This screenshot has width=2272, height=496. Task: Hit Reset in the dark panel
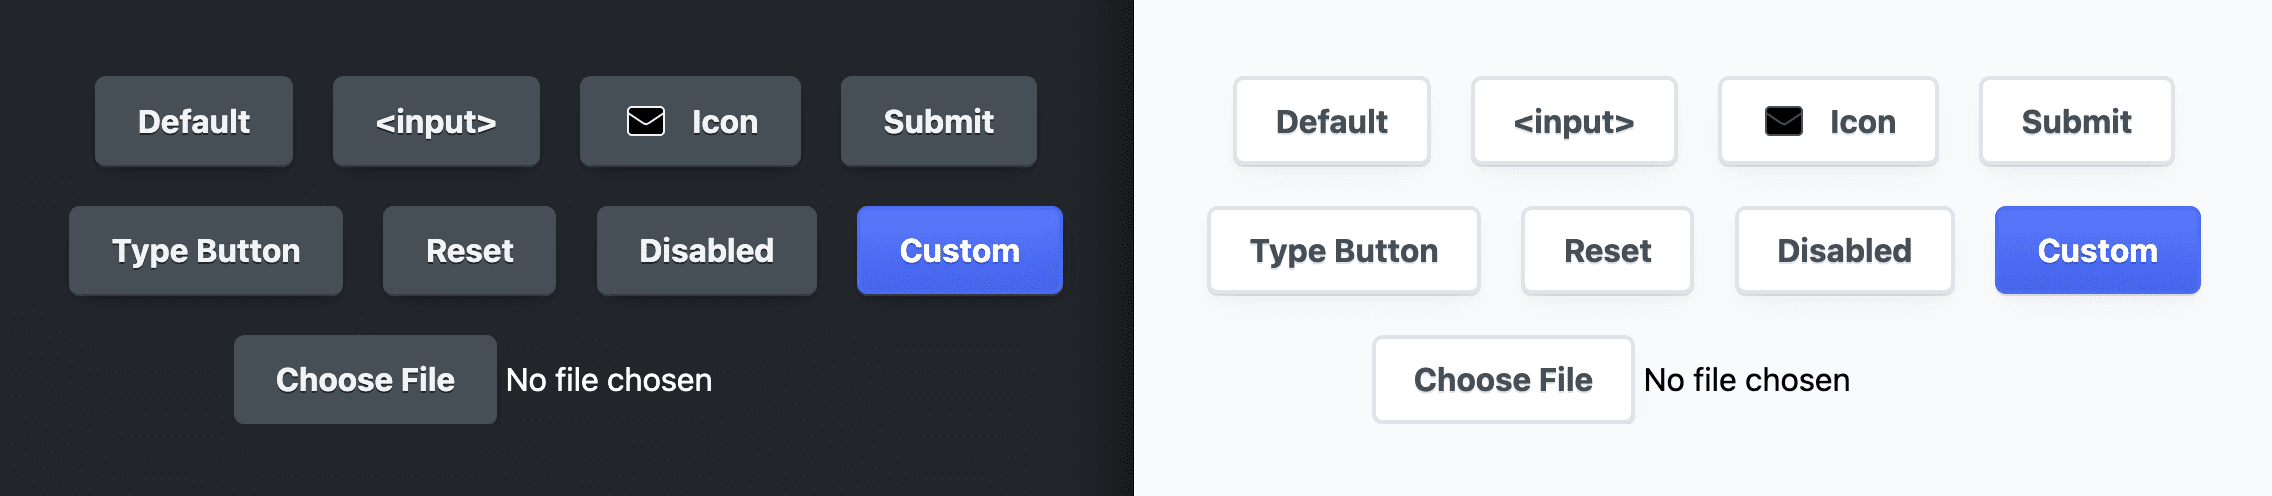click(469, 250)
